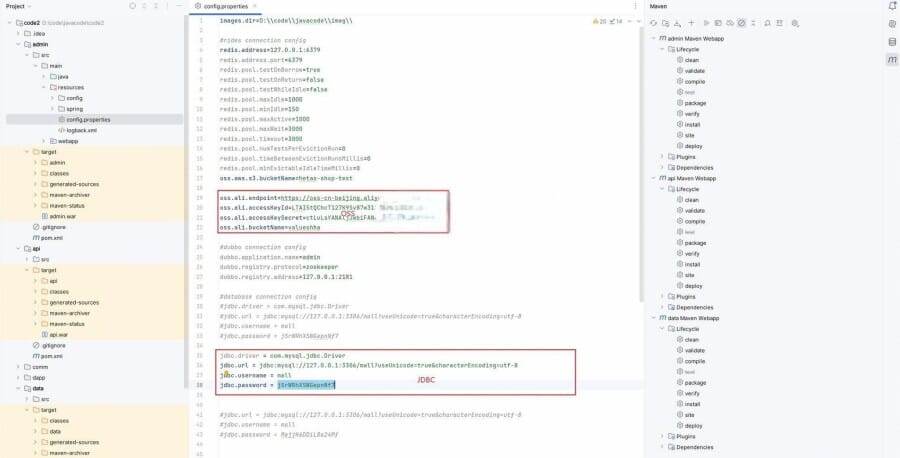Select logback.xml in the project tree

pyautogui.click(x=81, y=130)
